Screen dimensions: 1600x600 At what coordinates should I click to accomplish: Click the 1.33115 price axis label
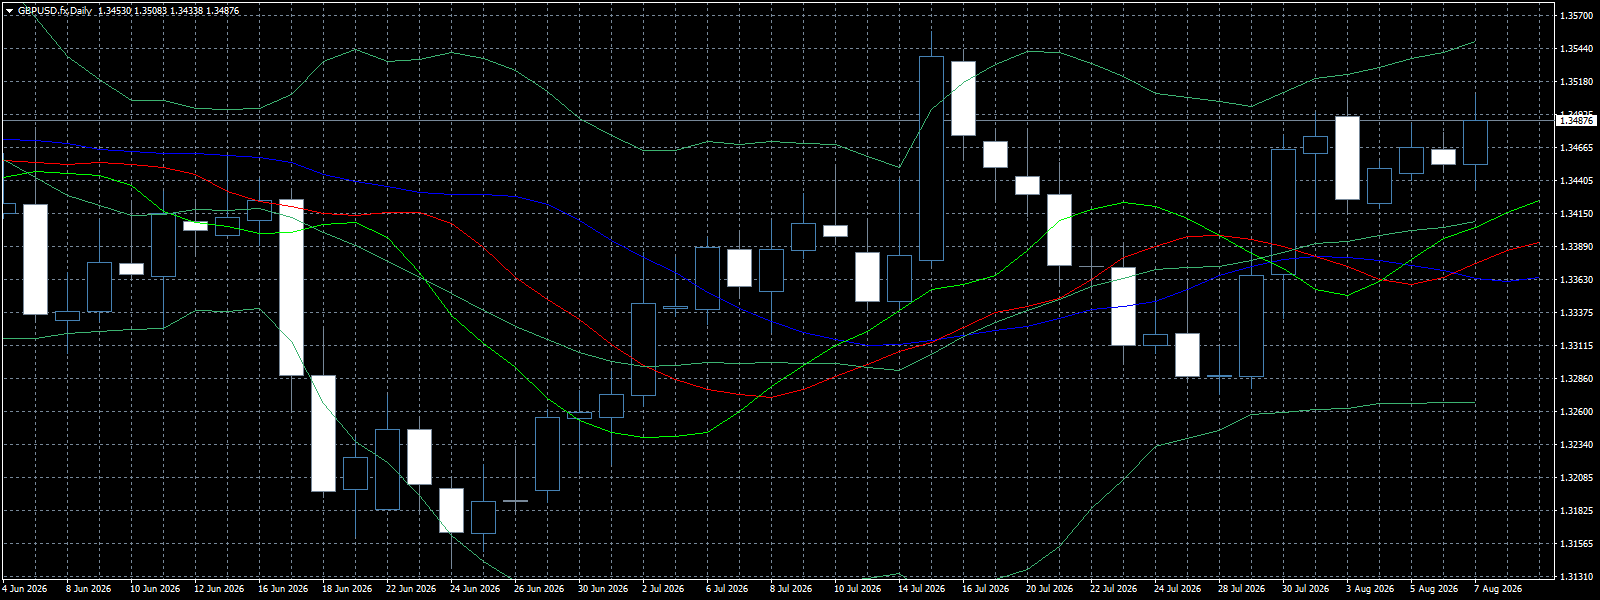point(1576,346)
